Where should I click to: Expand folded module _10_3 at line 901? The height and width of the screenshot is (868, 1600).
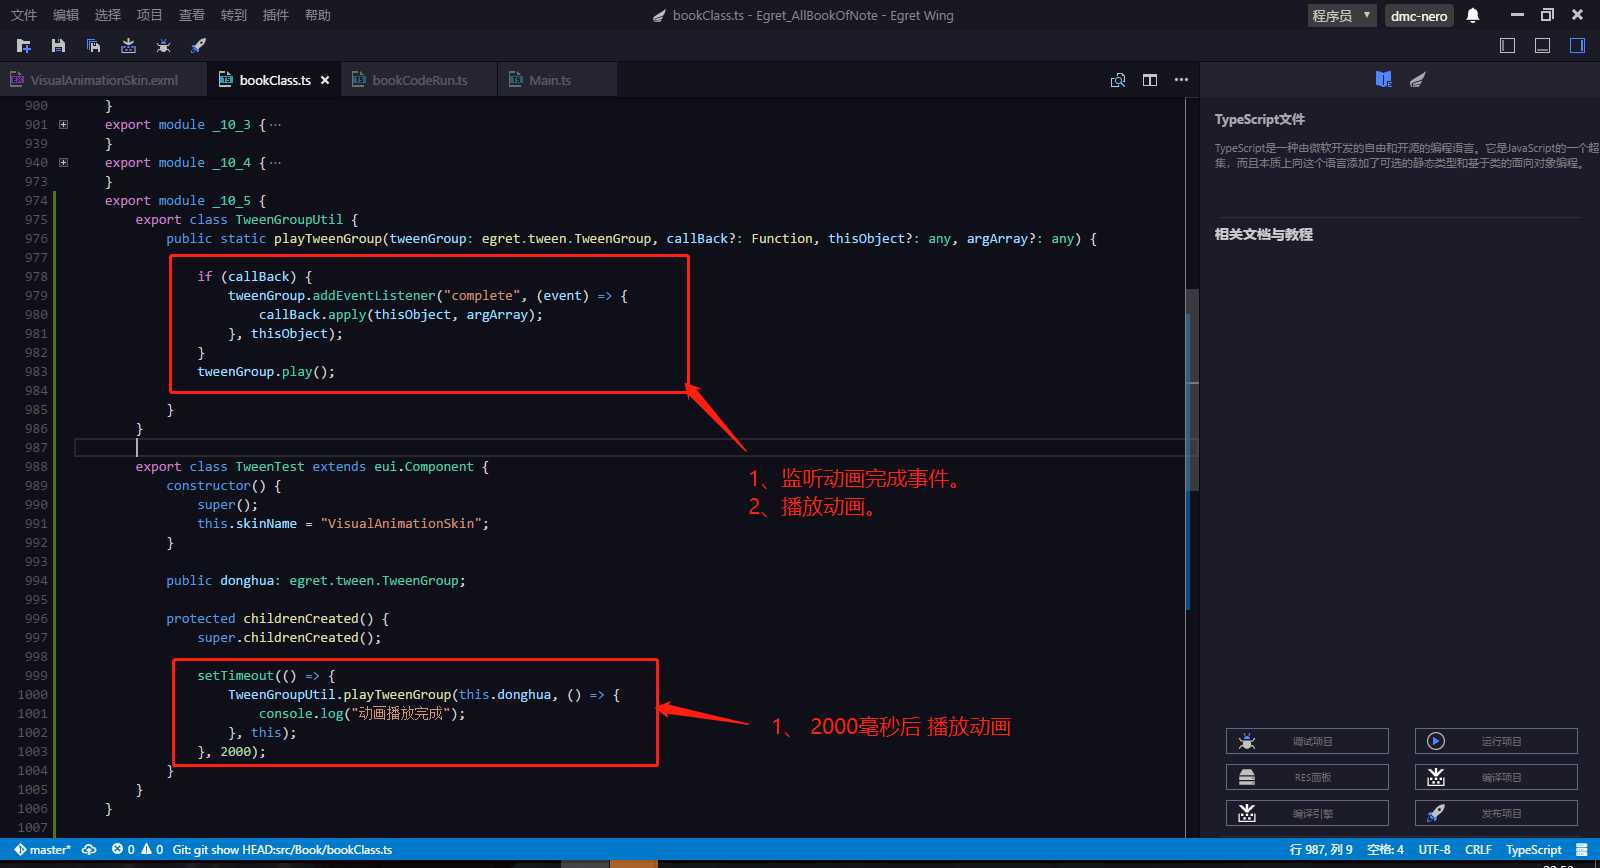tap(63, 125)
